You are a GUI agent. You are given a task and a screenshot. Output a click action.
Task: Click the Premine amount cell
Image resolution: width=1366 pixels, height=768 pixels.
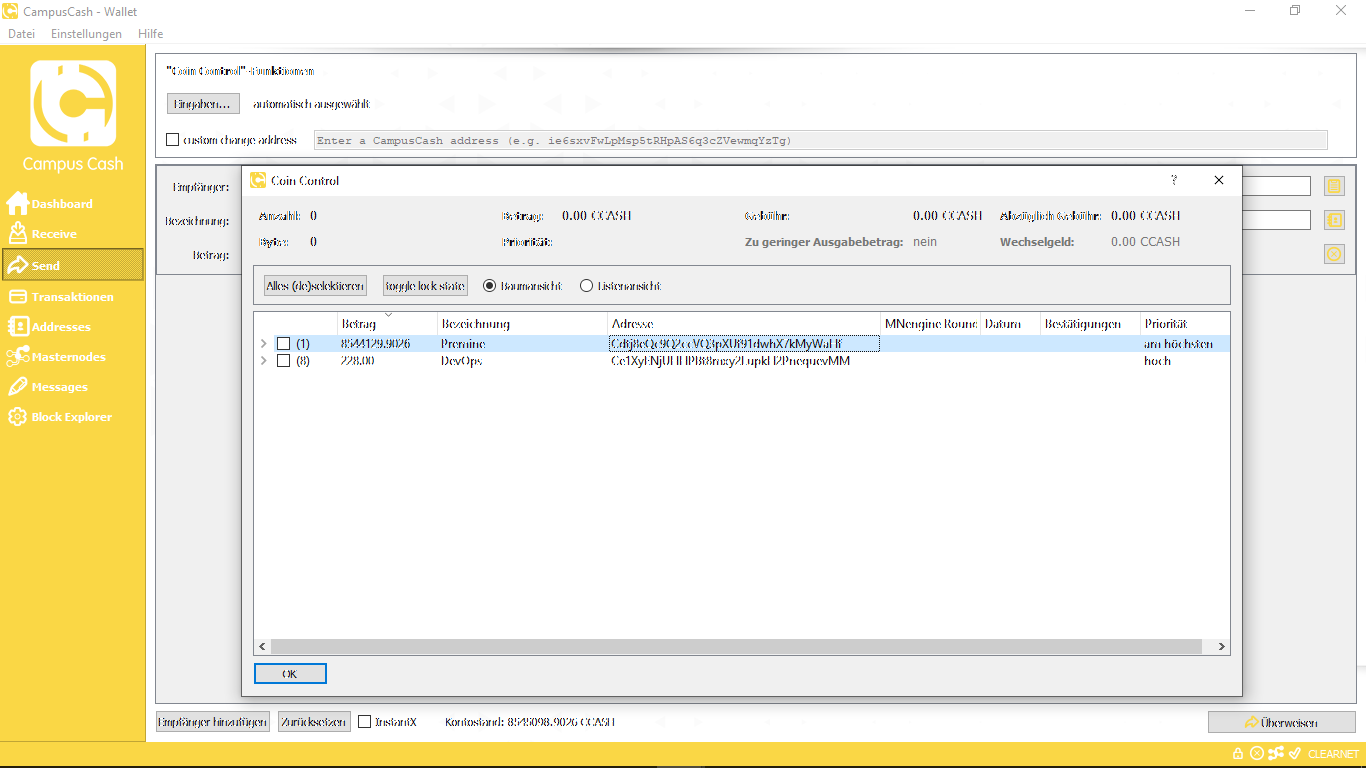click(x=388, y=344)
